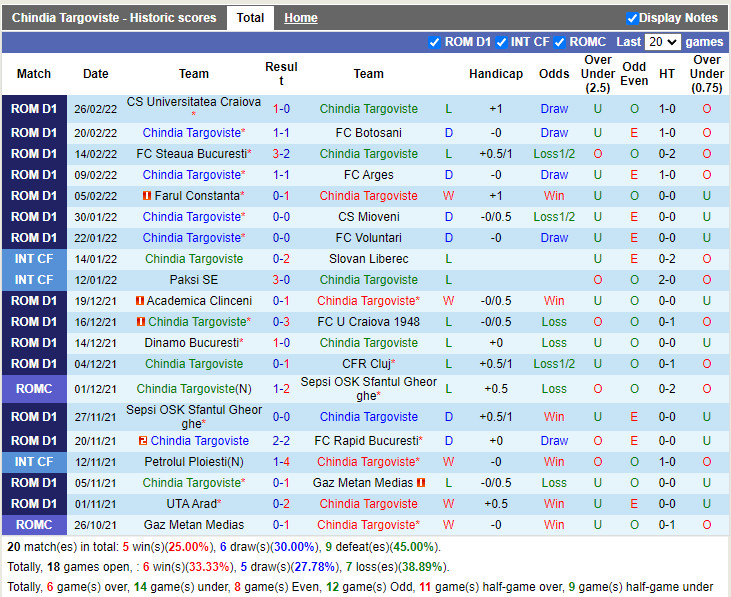Open the Last games count dropdown
Image resolution: width=731 pixels, height=597 pixels.
pyautogui.click(x=662, y=42)
